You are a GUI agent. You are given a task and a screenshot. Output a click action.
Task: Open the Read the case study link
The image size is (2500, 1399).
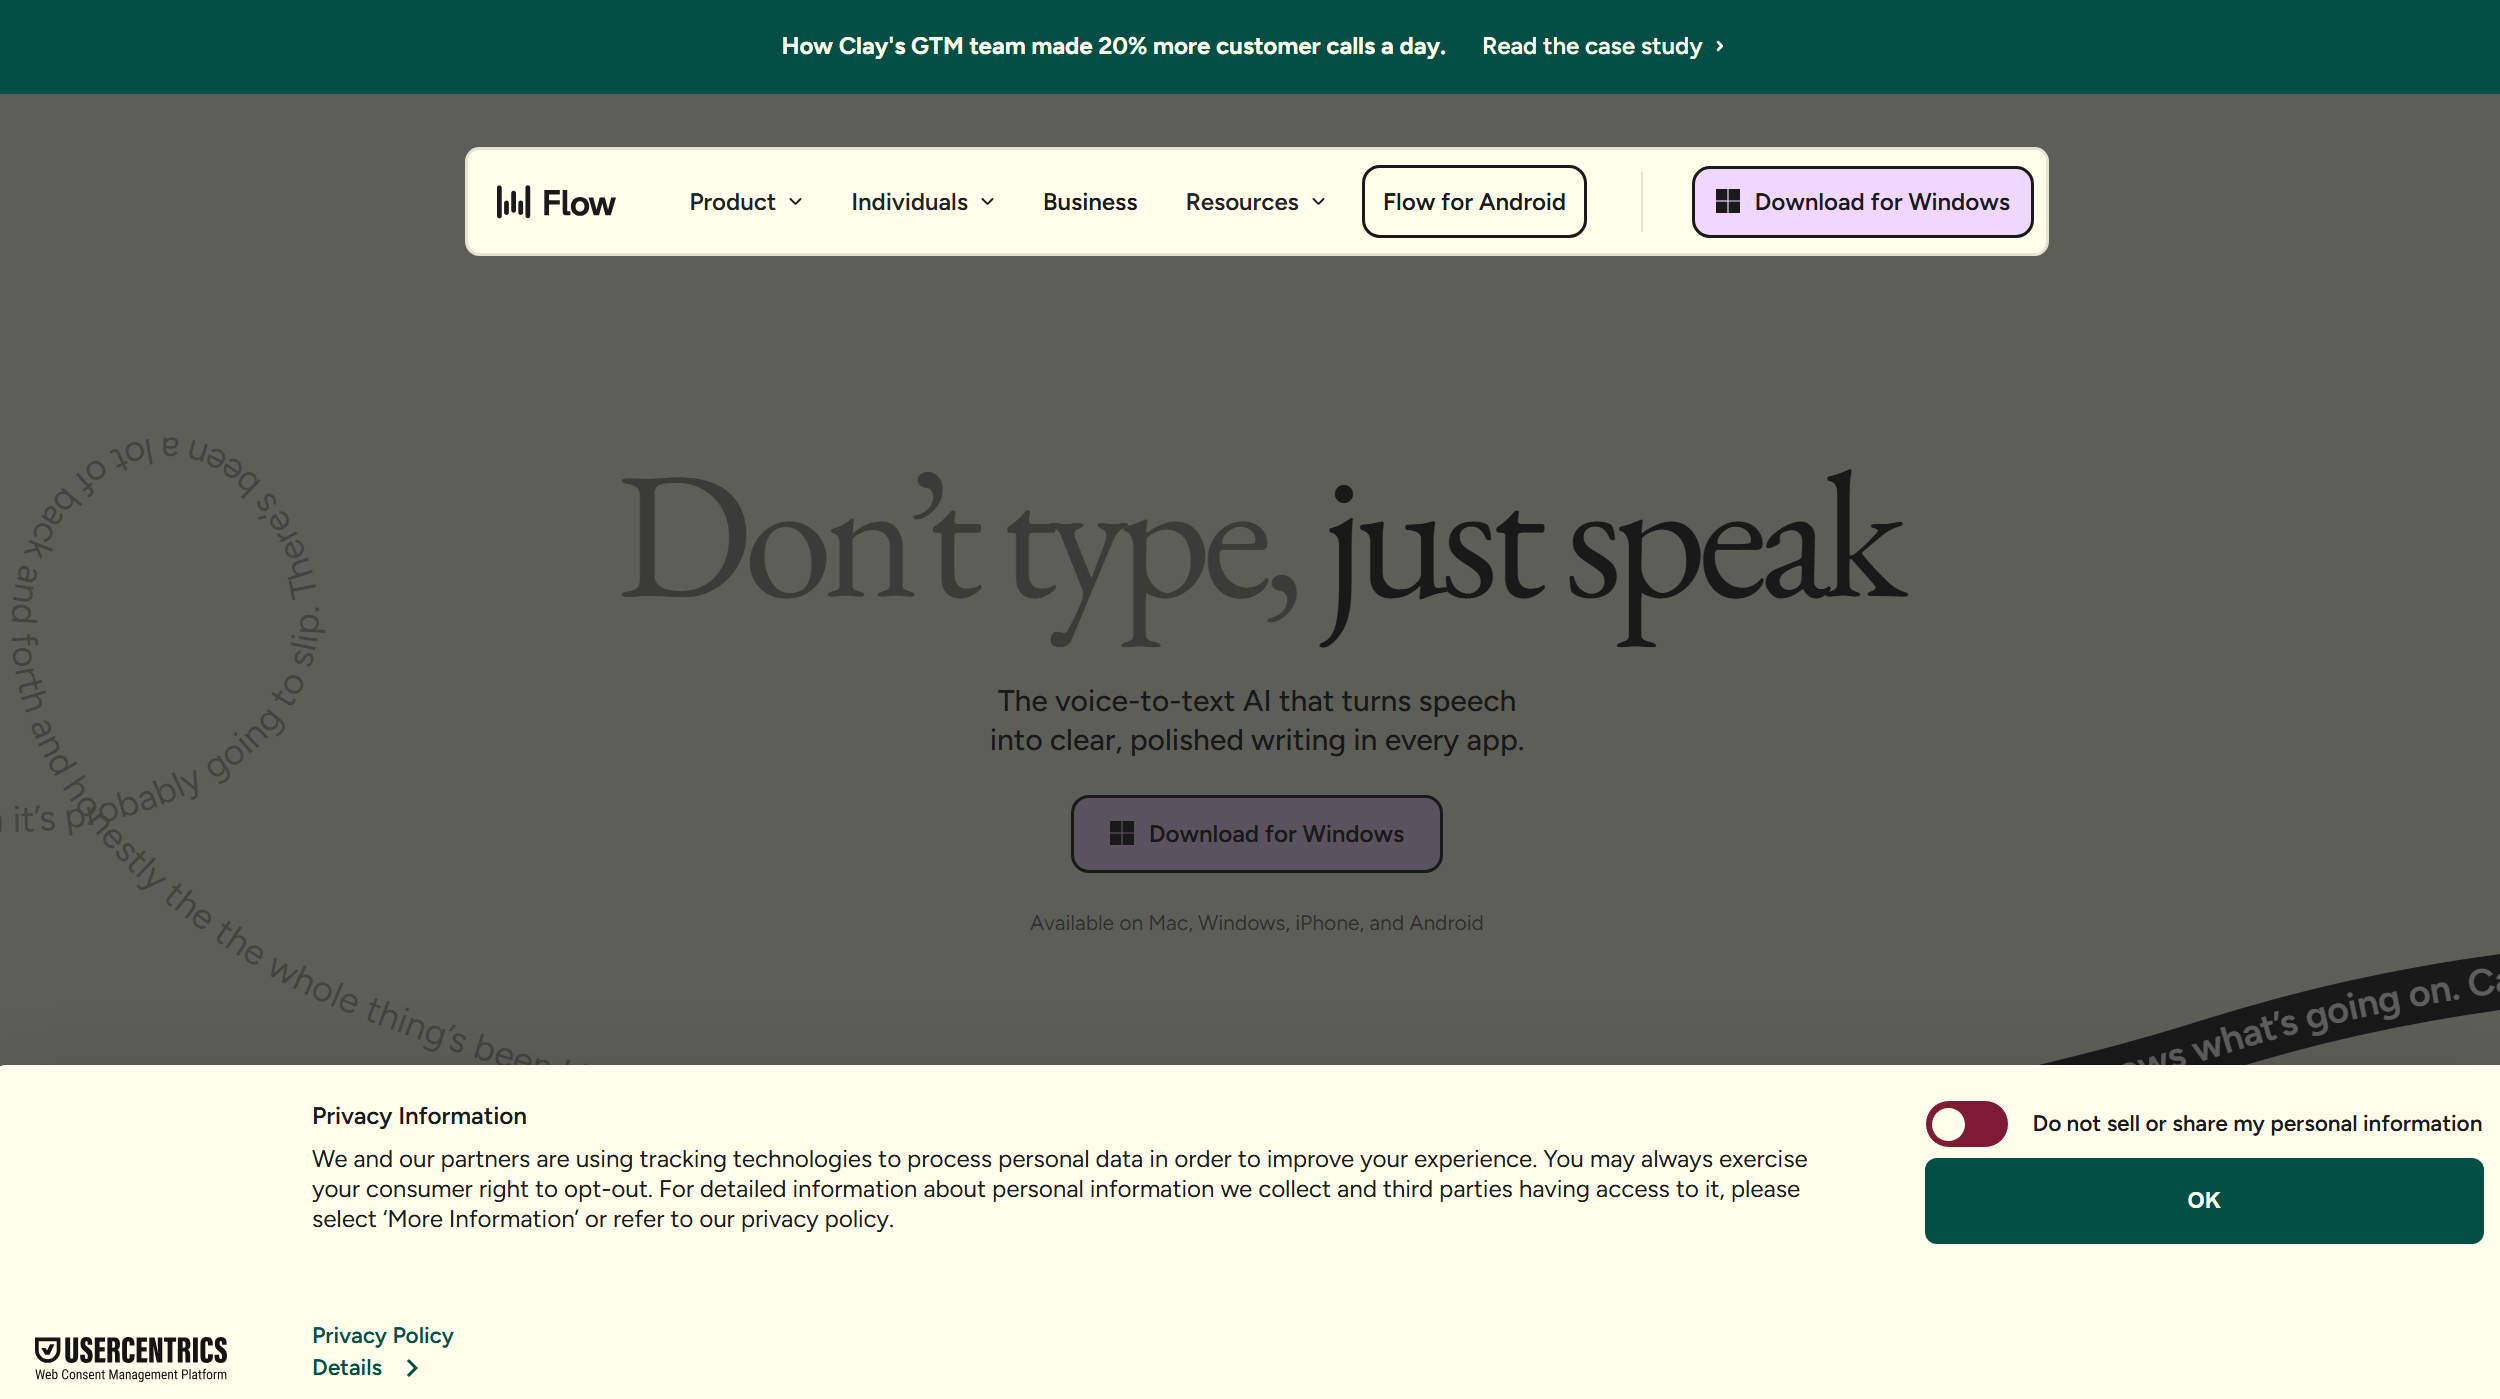(1603, 46)
